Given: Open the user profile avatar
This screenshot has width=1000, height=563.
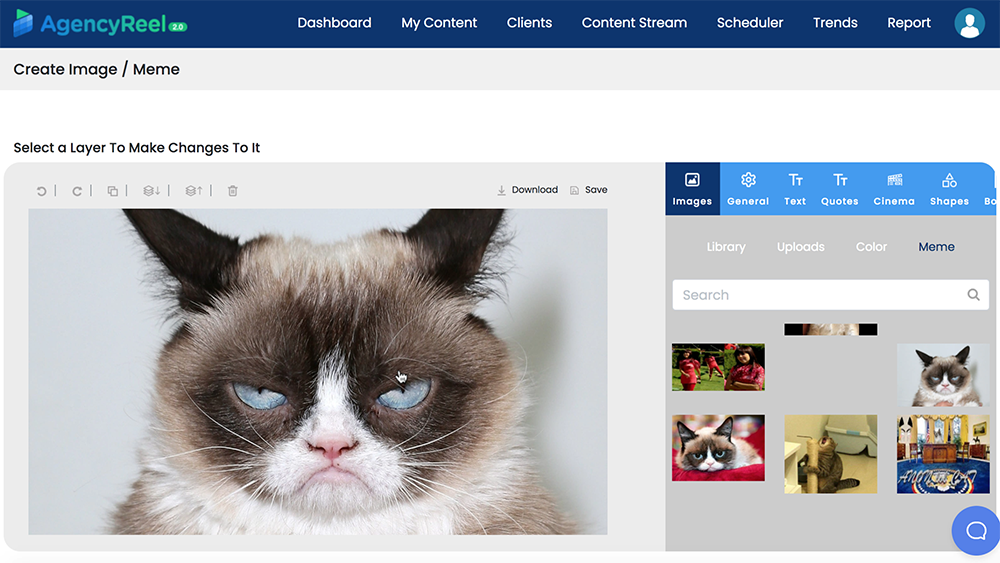Looking at the screenshot, I should click(x=969, y=23).
